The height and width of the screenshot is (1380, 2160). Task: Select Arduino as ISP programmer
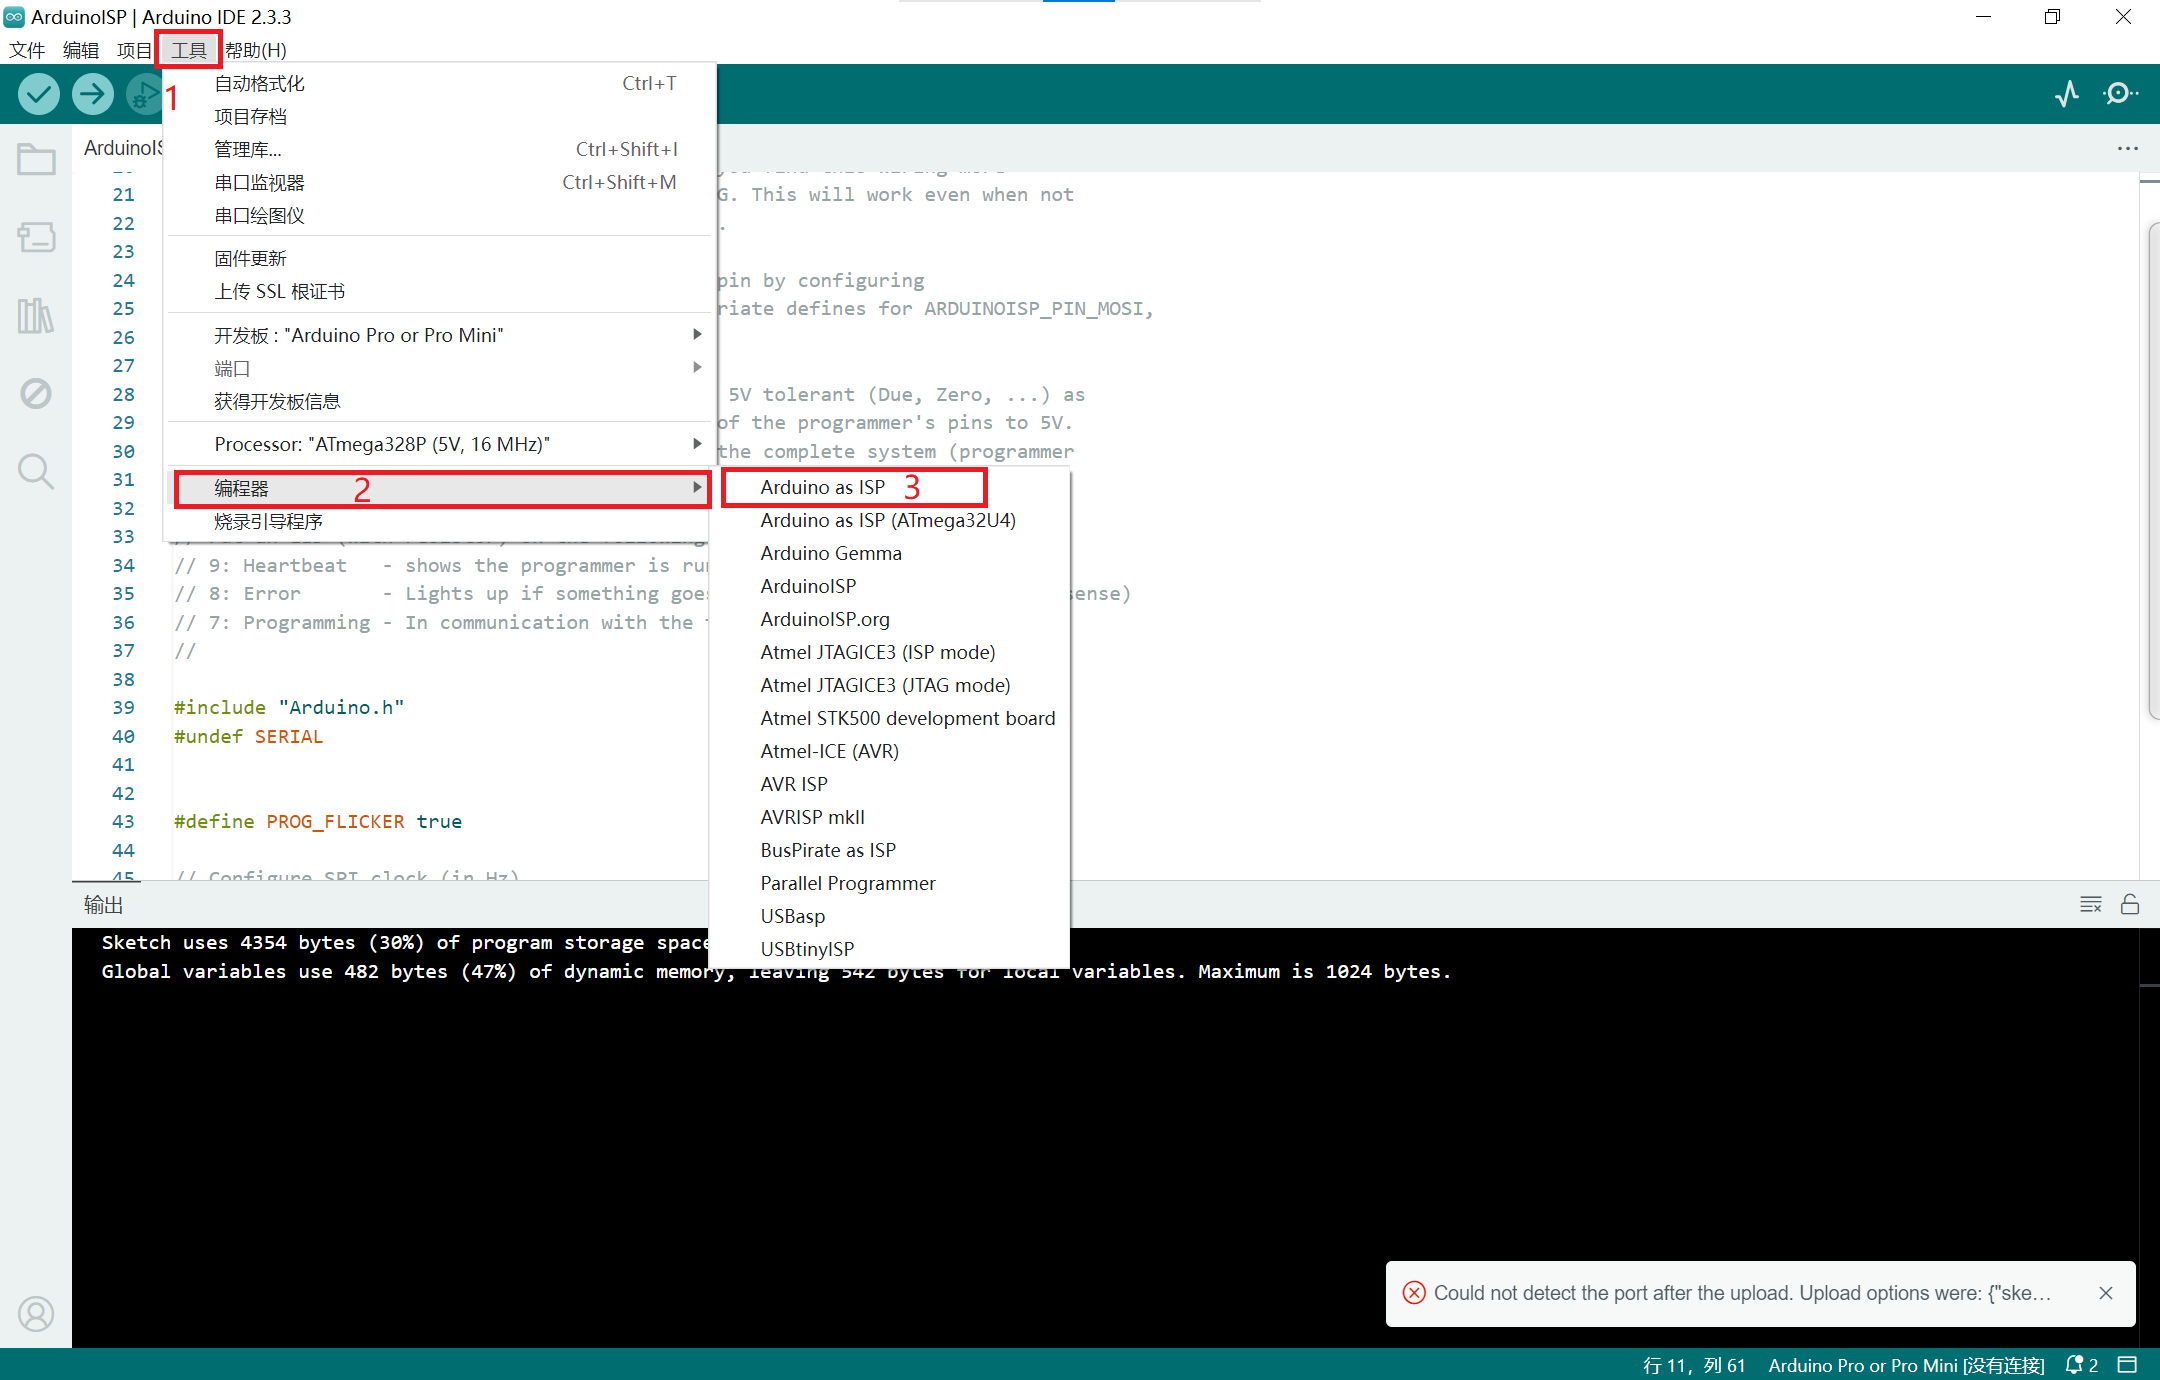(889, 487)
